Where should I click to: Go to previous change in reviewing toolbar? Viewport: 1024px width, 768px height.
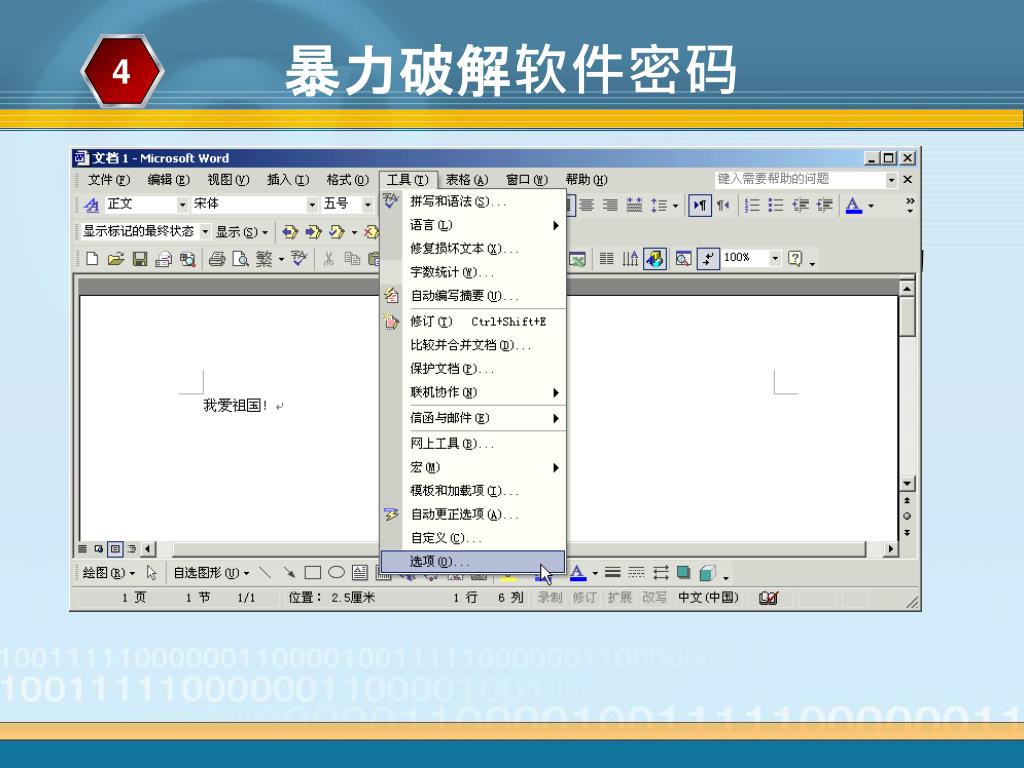[290, 232]
